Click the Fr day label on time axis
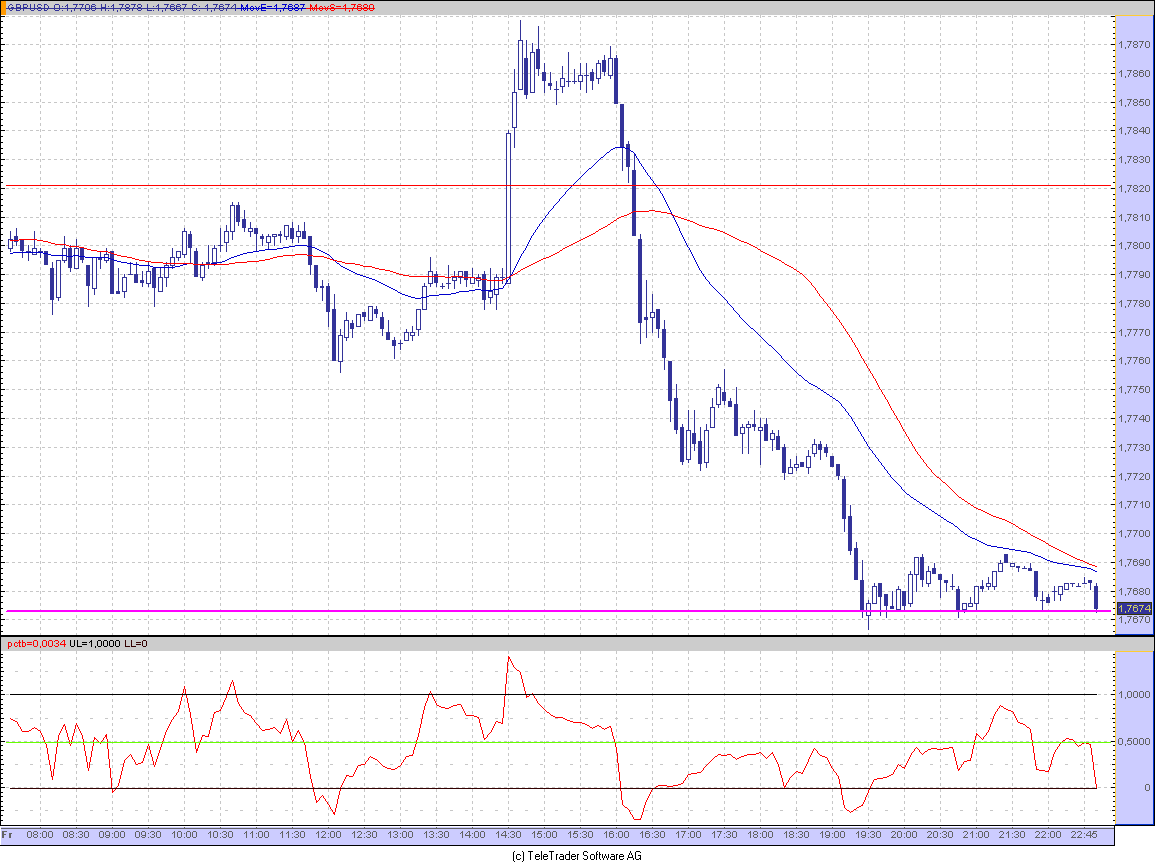The image size is (1155, 862). (7, 835)
